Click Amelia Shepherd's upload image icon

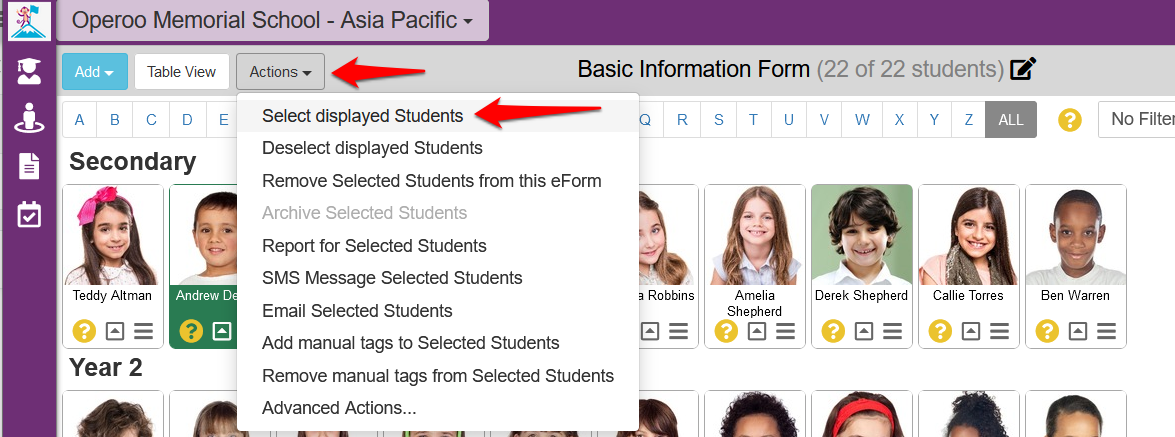757,331
